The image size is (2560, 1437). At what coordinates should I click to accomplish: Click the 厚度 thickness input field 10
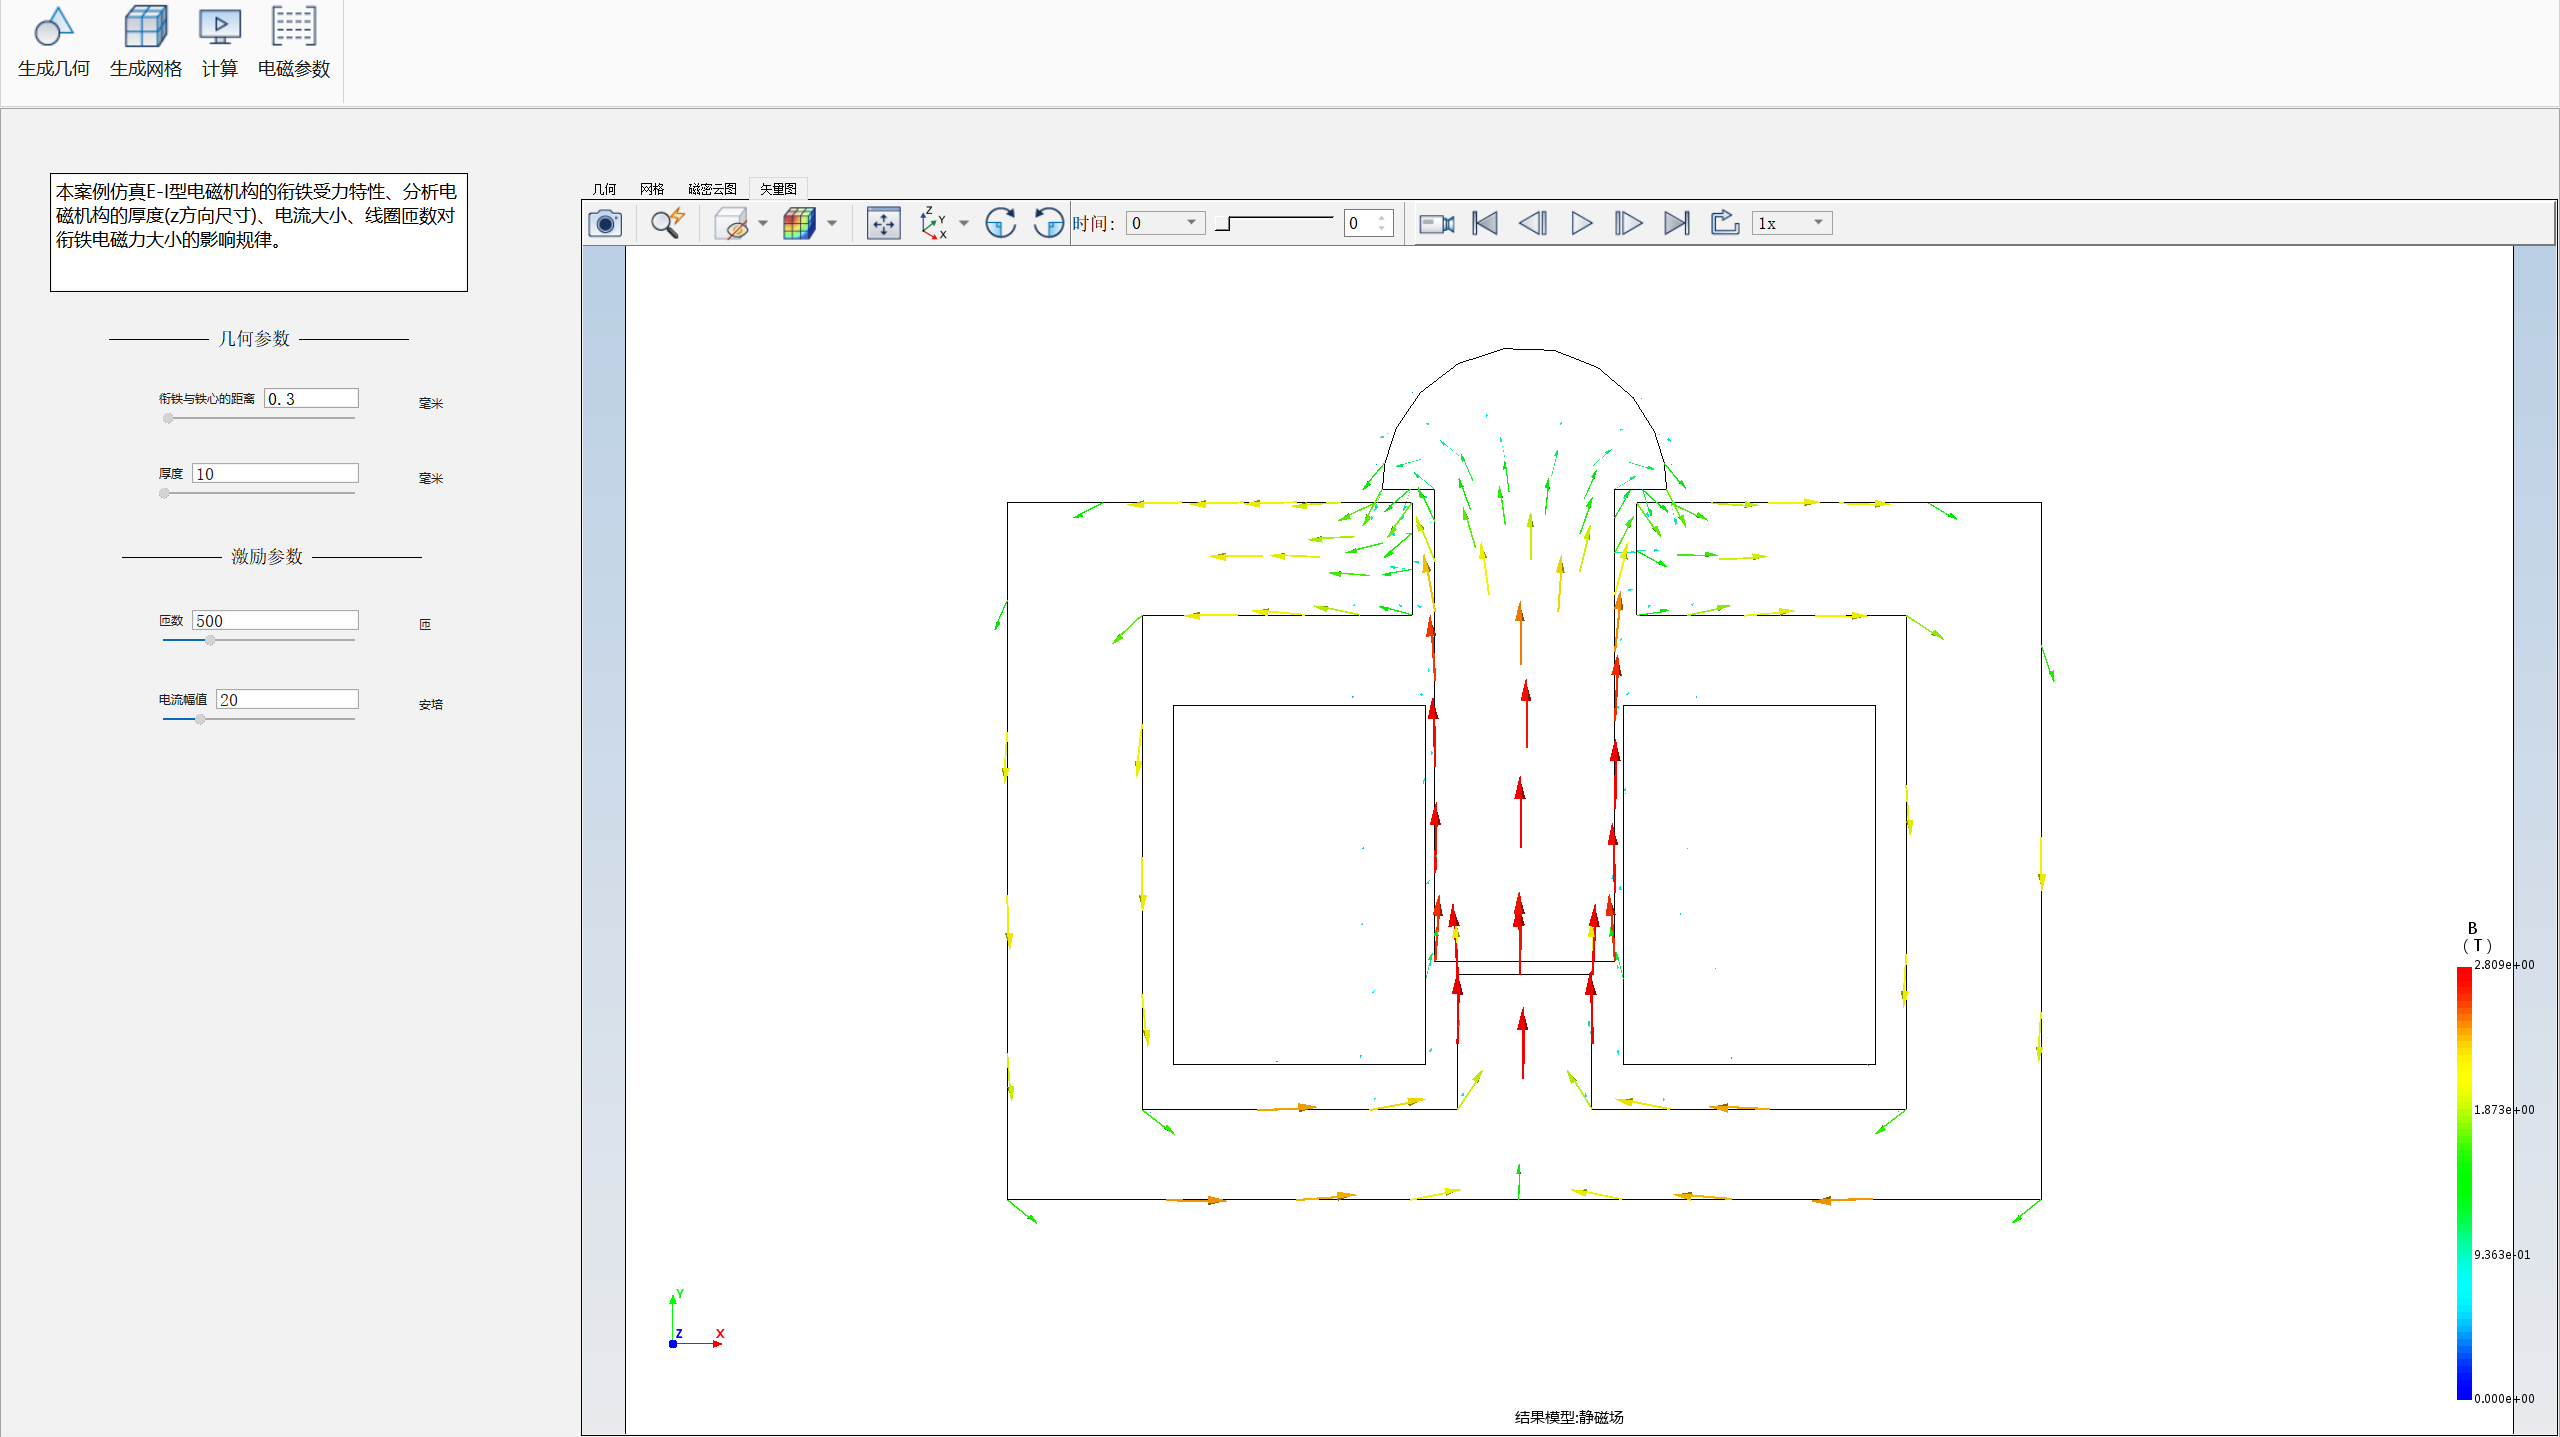275,473
